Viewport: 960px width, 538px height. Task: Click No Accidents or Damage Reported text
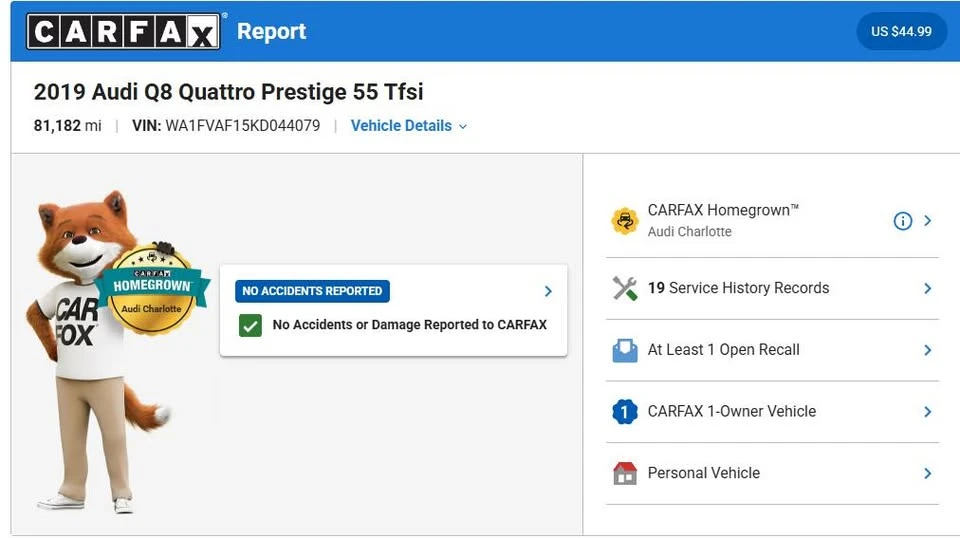410,325
